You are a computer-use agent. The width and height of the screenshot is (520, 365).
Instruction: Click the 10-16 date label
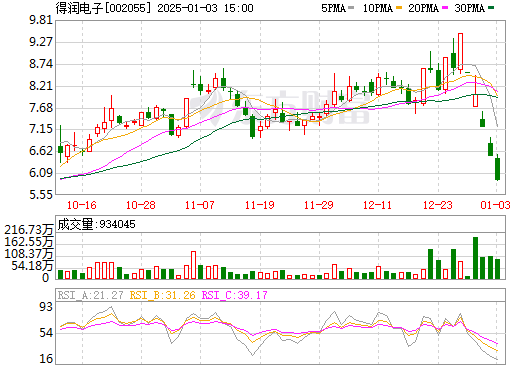point(82,205)
